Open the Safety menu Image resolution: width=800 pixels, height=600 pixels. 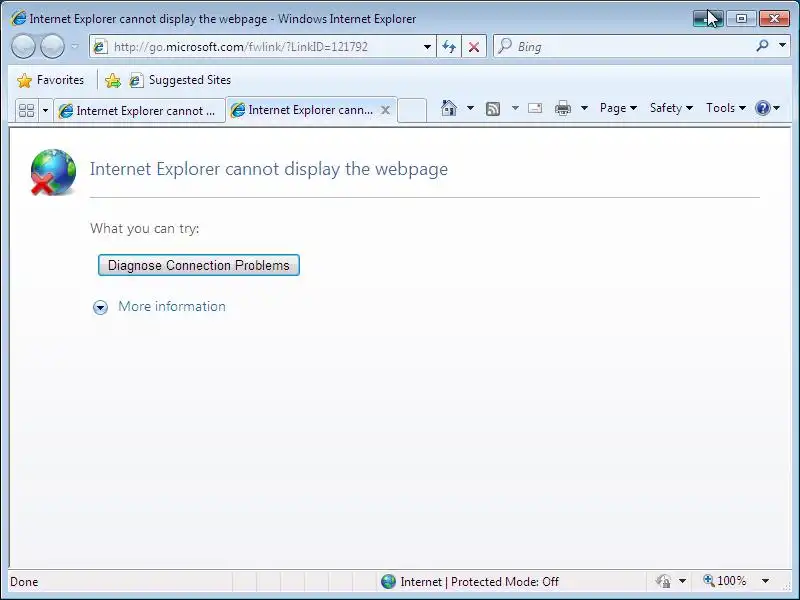point(671,108)
